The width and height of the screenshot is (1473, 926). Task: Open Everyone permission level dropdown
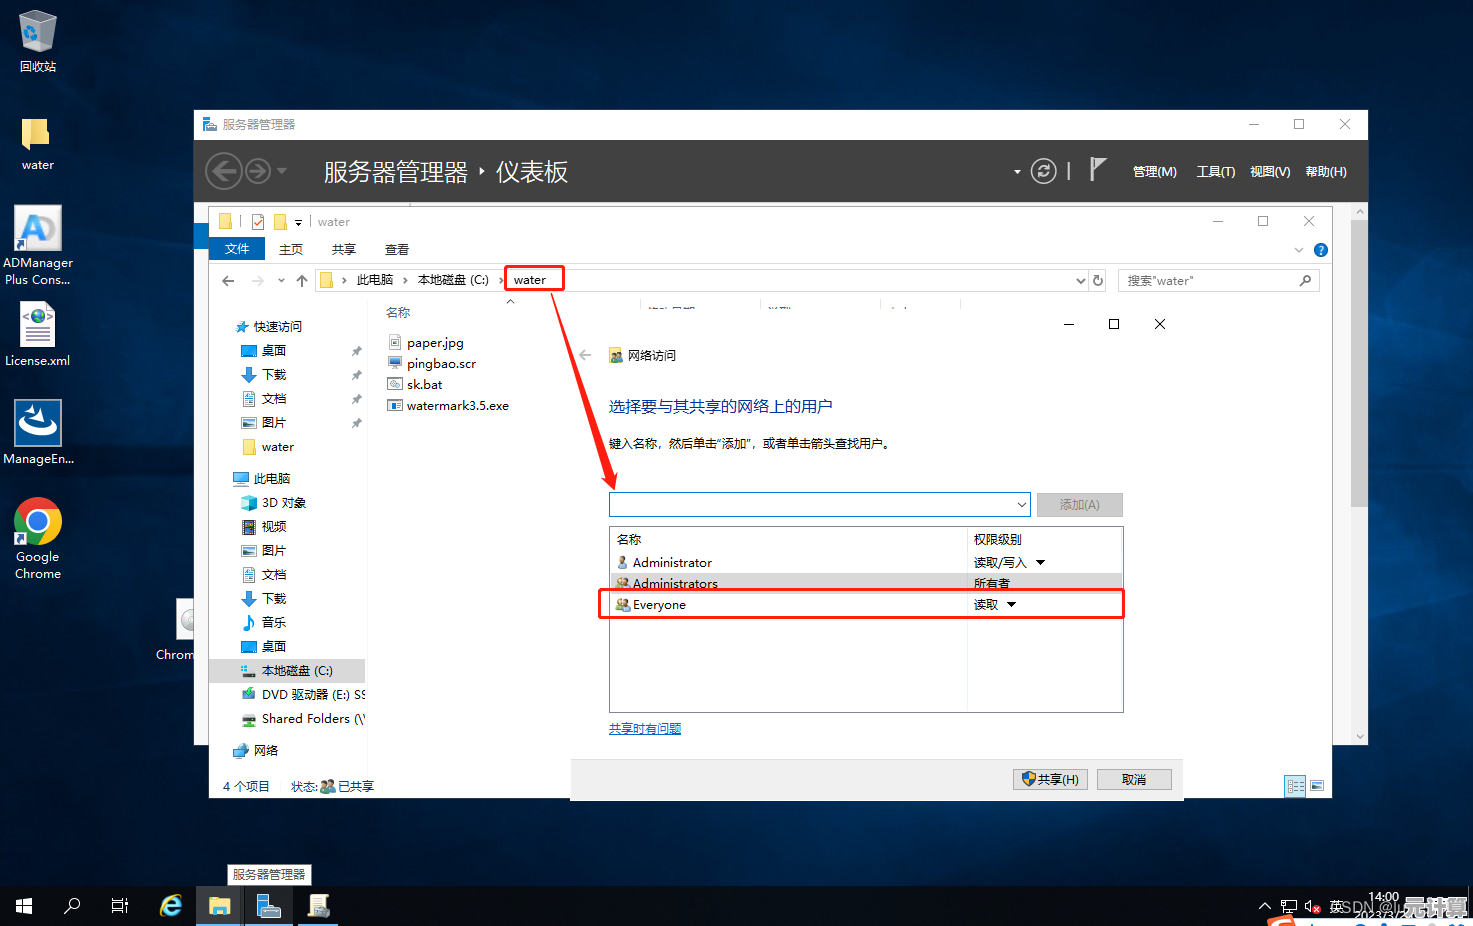tap(1011, 605)
